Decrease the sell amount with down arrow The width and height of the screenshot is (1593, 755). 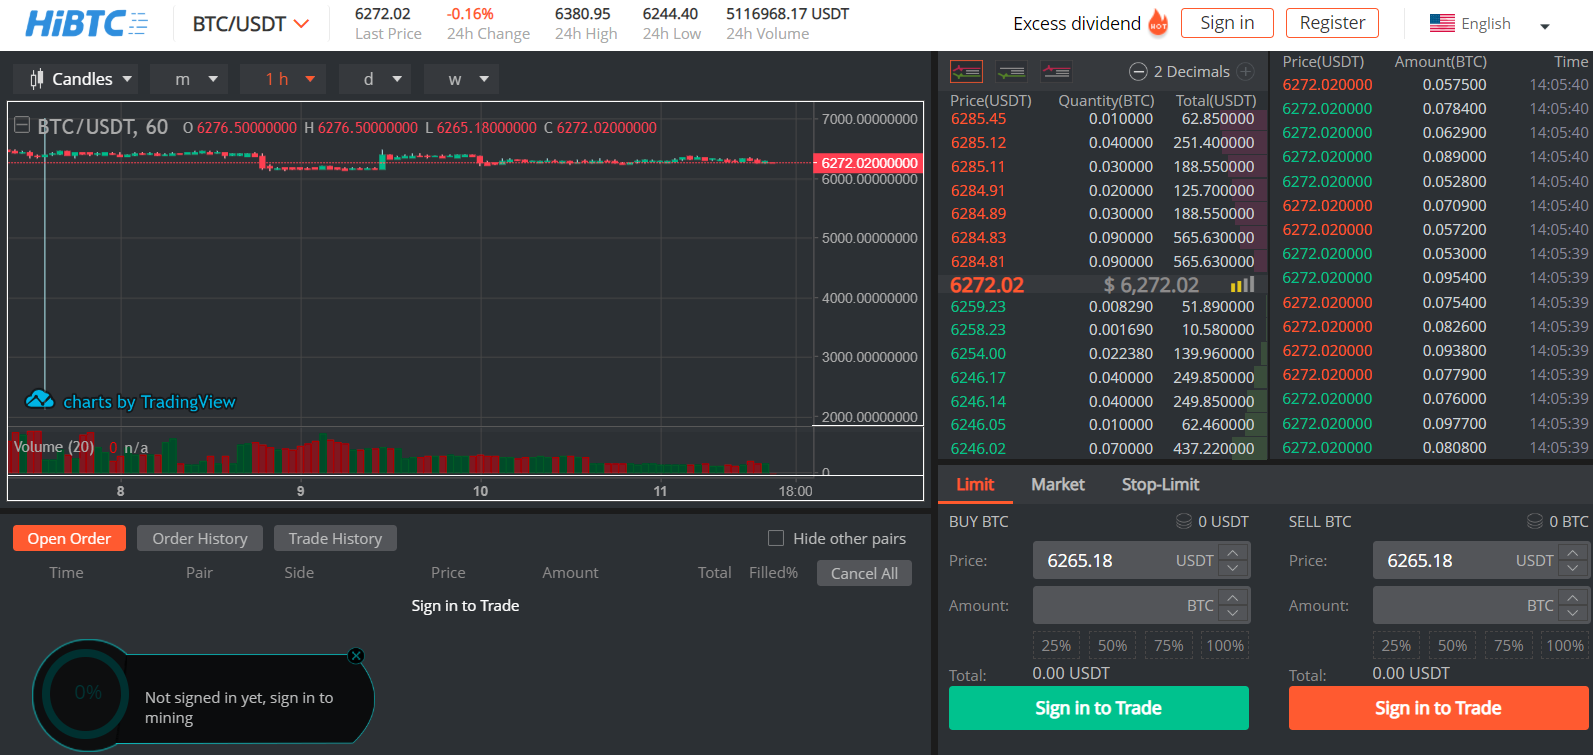coord(1574,613)
